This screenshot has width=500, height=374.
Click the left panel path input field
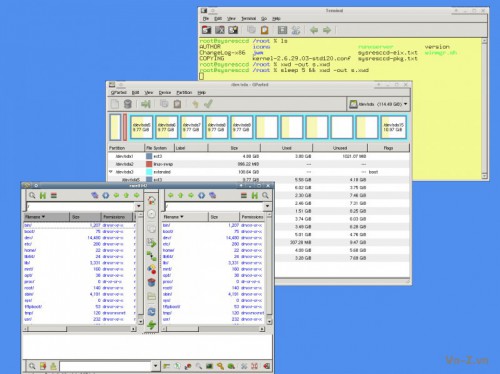81,206
